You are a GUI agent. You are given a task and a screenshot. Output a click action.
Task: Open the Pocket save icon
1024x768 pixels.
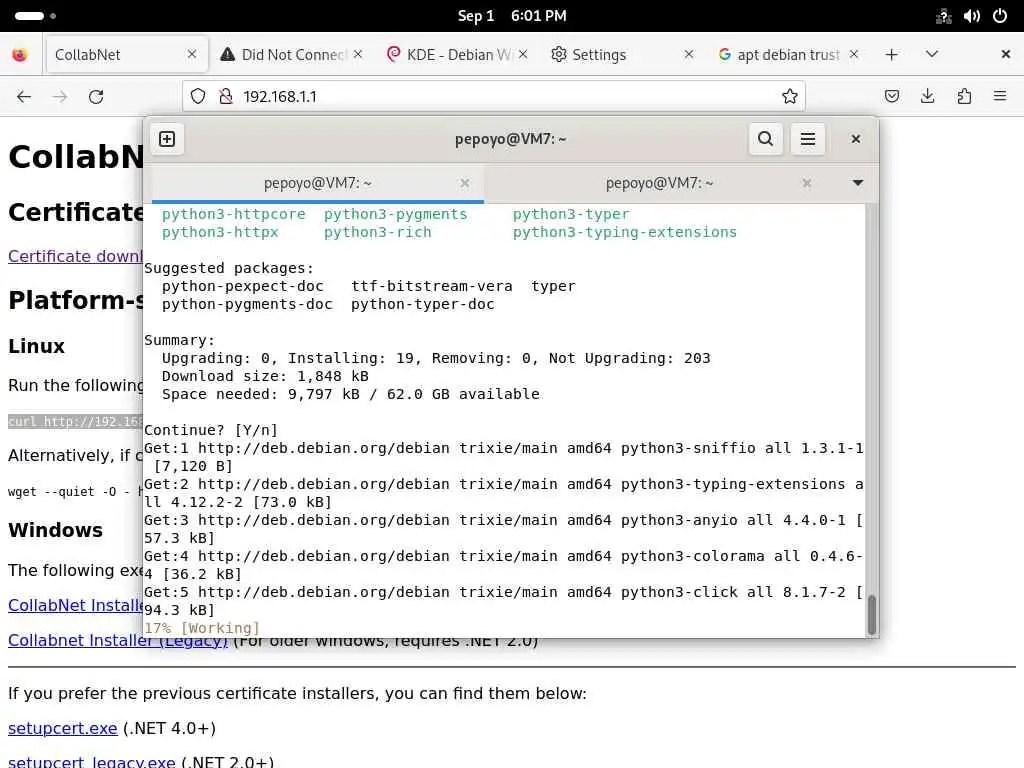pos(891,97)
